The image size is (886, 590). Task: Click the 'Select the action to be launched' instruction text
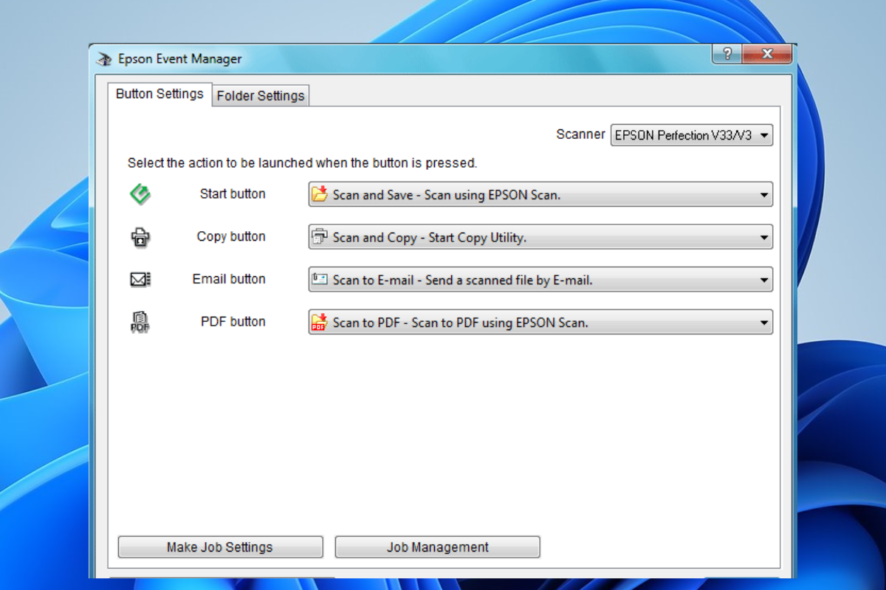coord(302,163)
